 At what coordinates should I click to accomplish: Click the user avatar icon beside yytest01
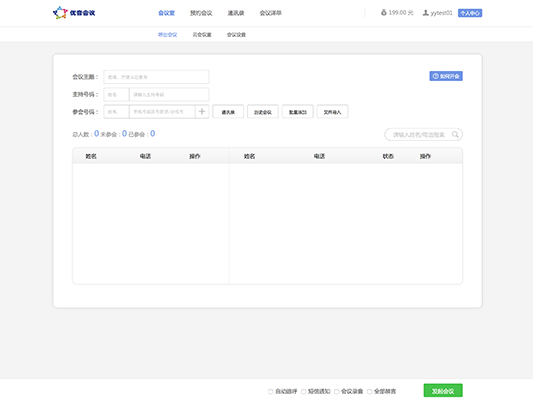click(425, 13)
